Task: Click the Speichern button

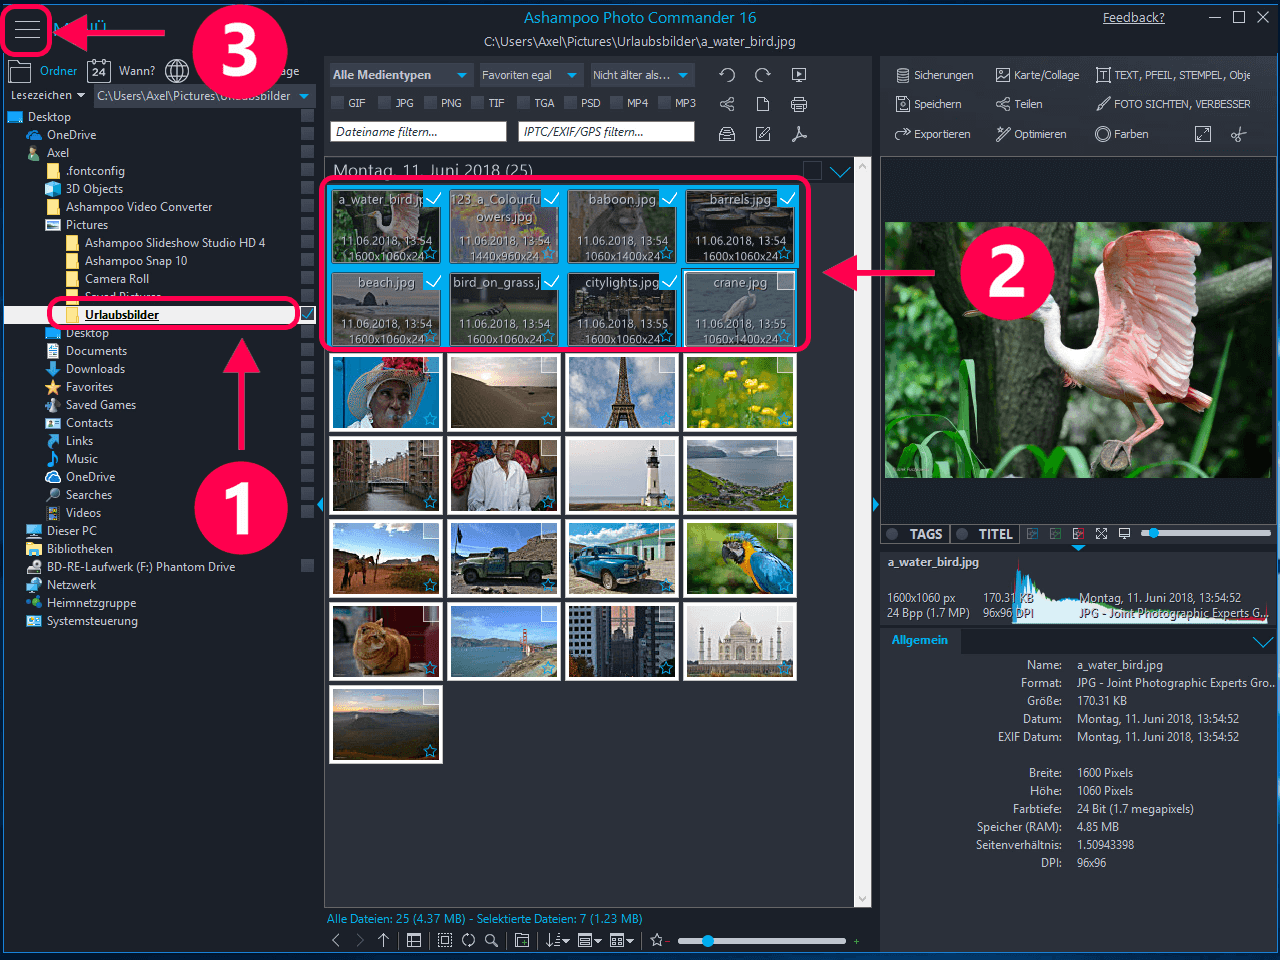Action: point(928,104)
